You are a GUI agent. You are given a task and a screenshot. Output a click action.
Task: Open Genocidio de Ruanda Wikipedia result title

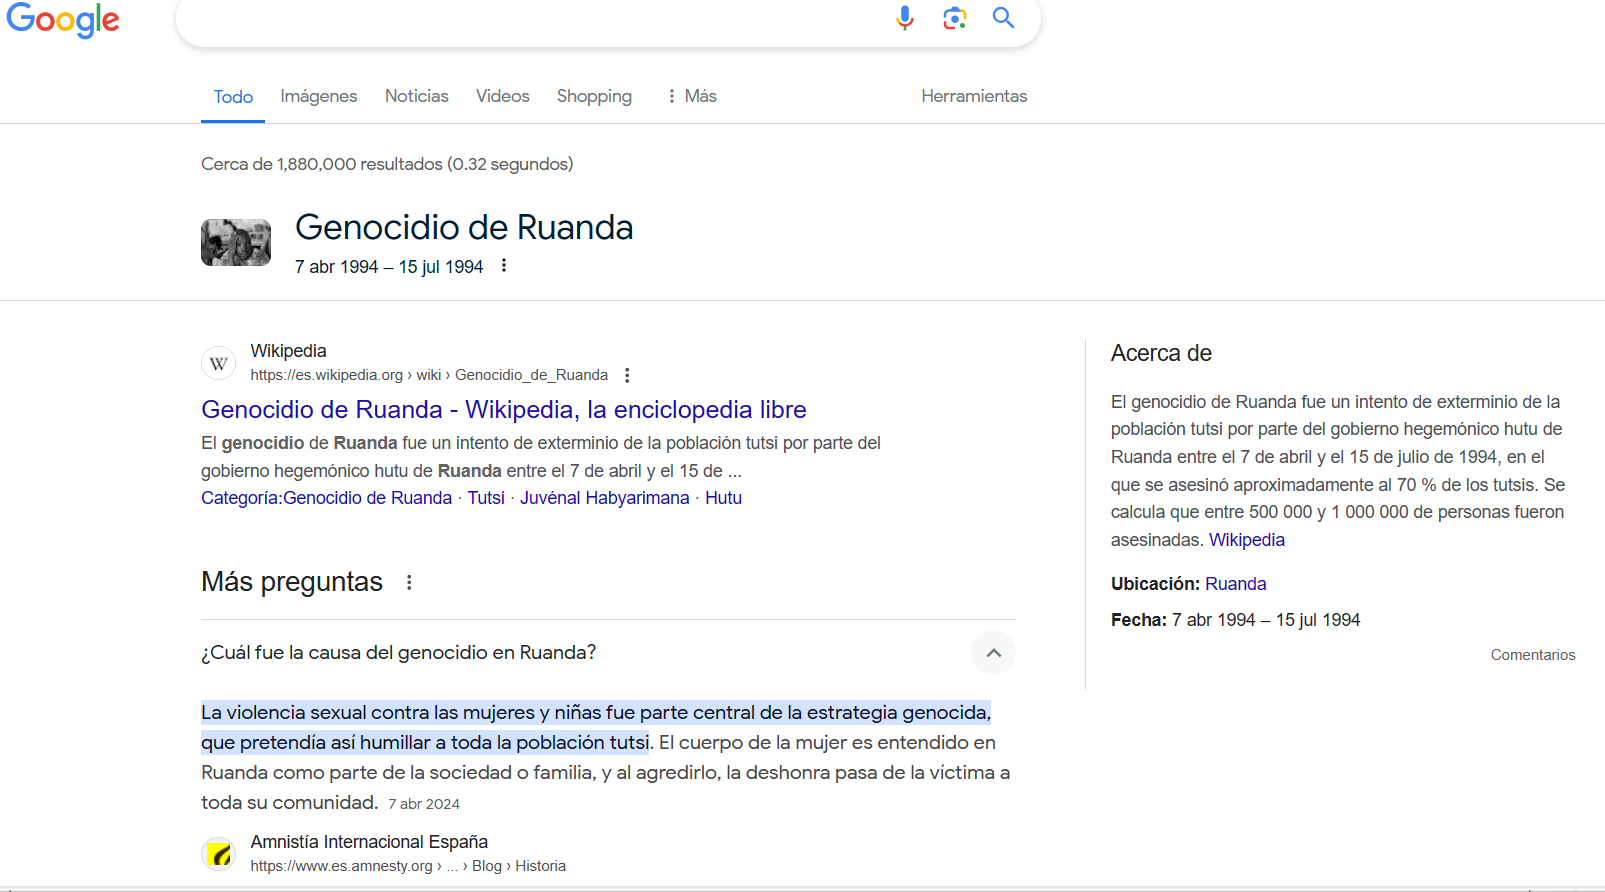504,409
